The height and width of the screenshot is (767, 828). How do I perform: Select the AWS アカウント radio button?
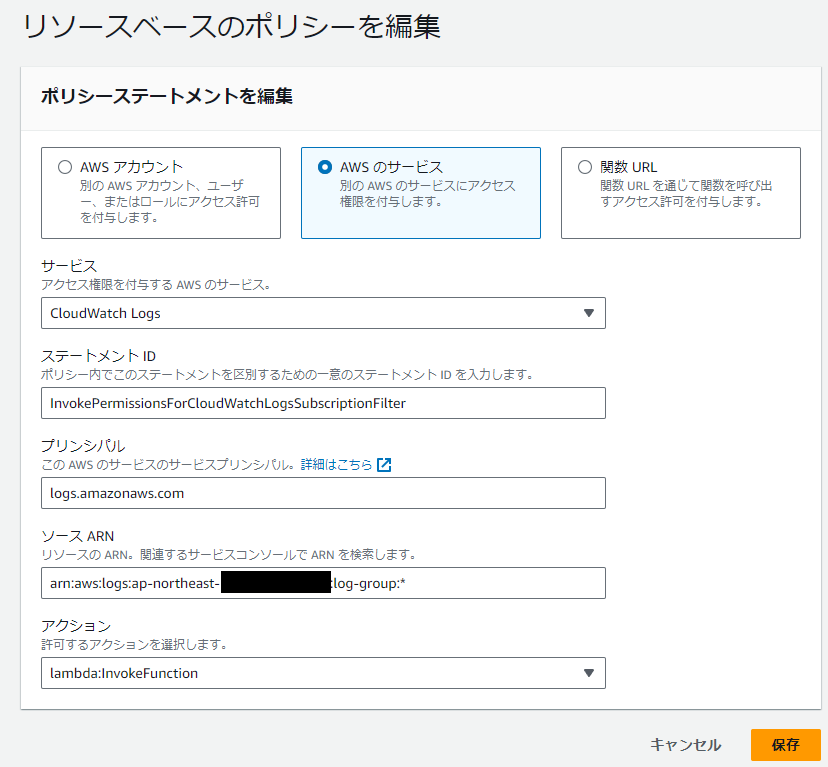pos(62,167)
